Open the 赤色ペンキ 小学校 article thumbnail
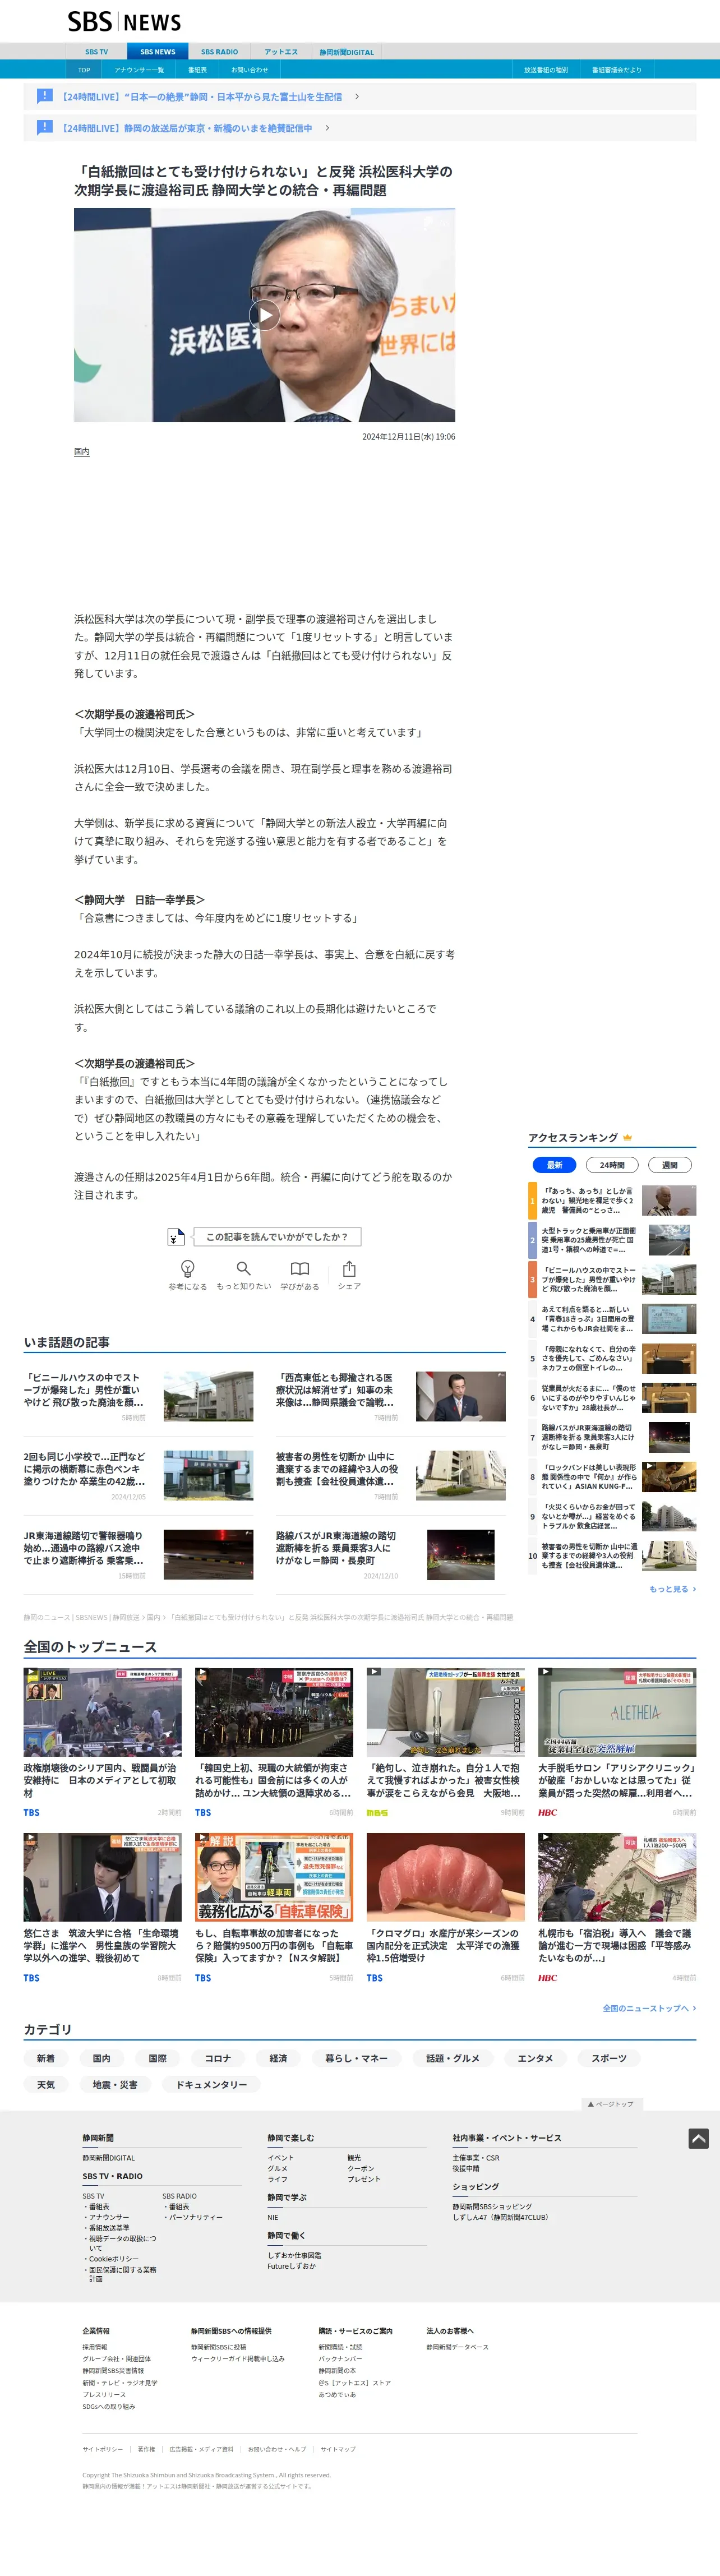Screen dimensions: 720x2576 click(208, 1475)
